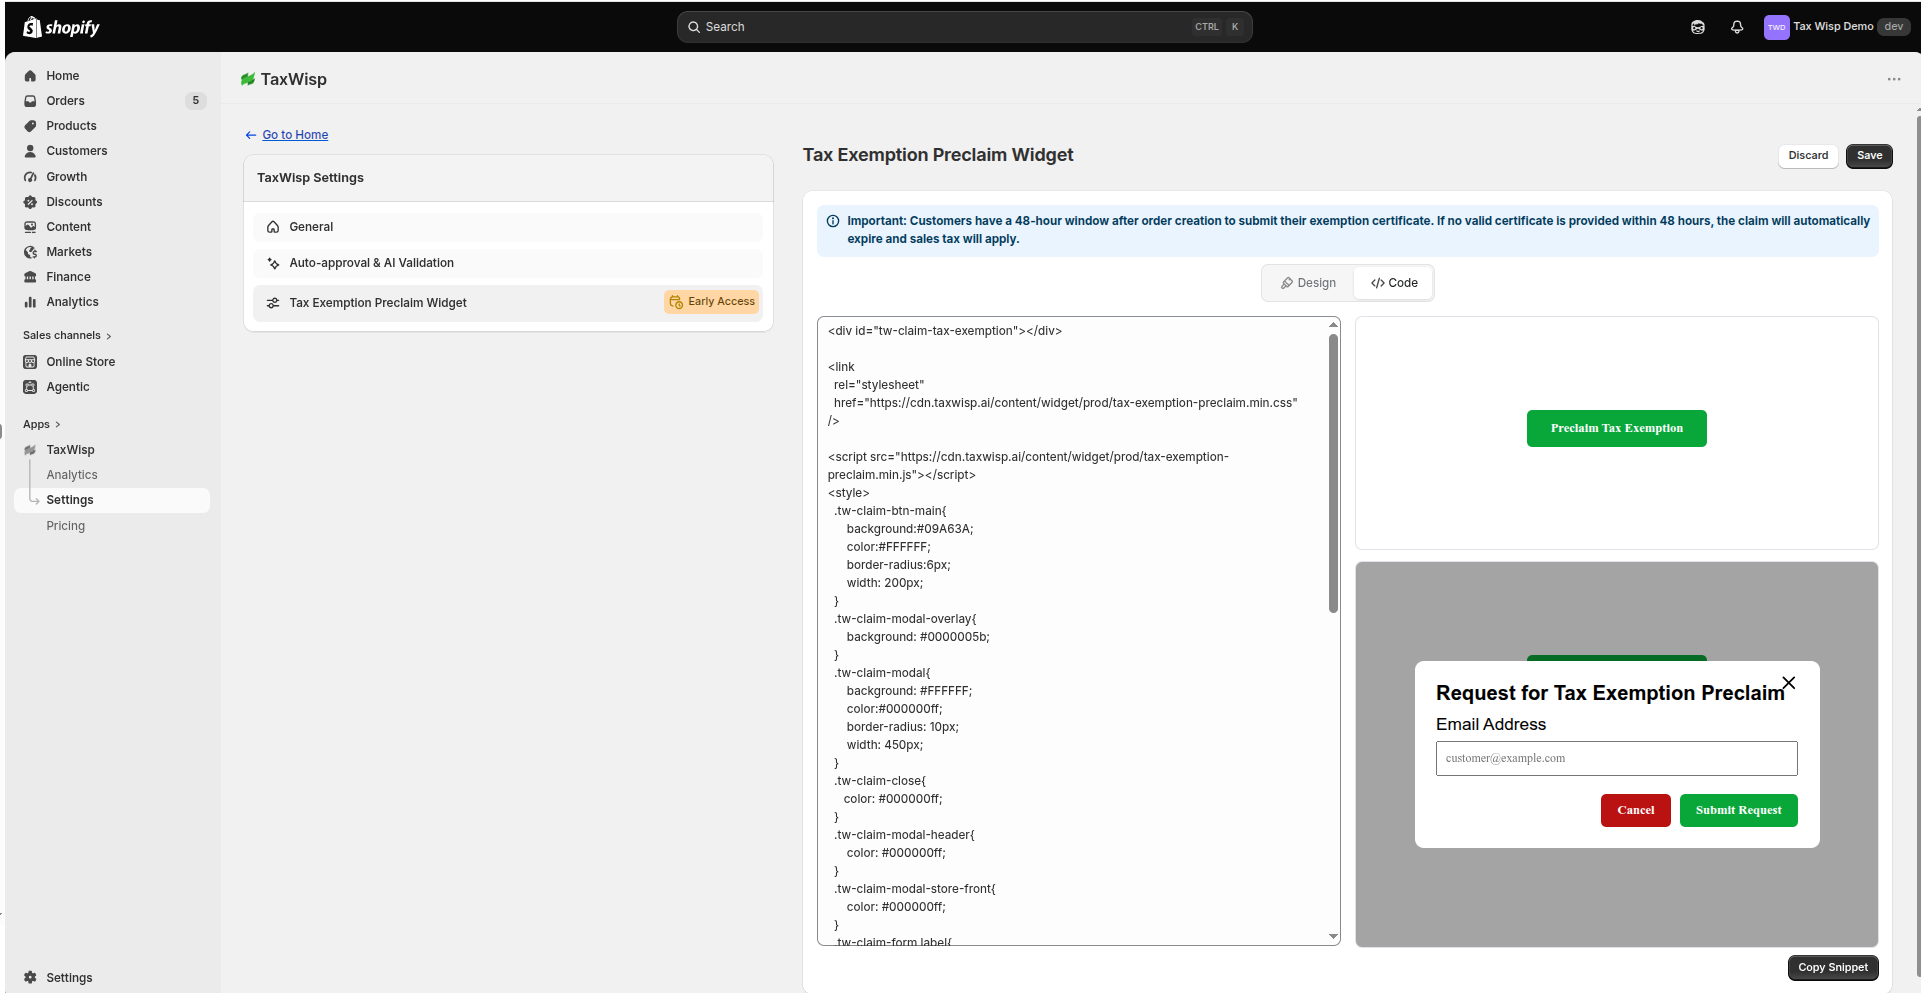Switch to the Design tab
Viewport: 1921px width, 993px height.
tap(1309, 283)
